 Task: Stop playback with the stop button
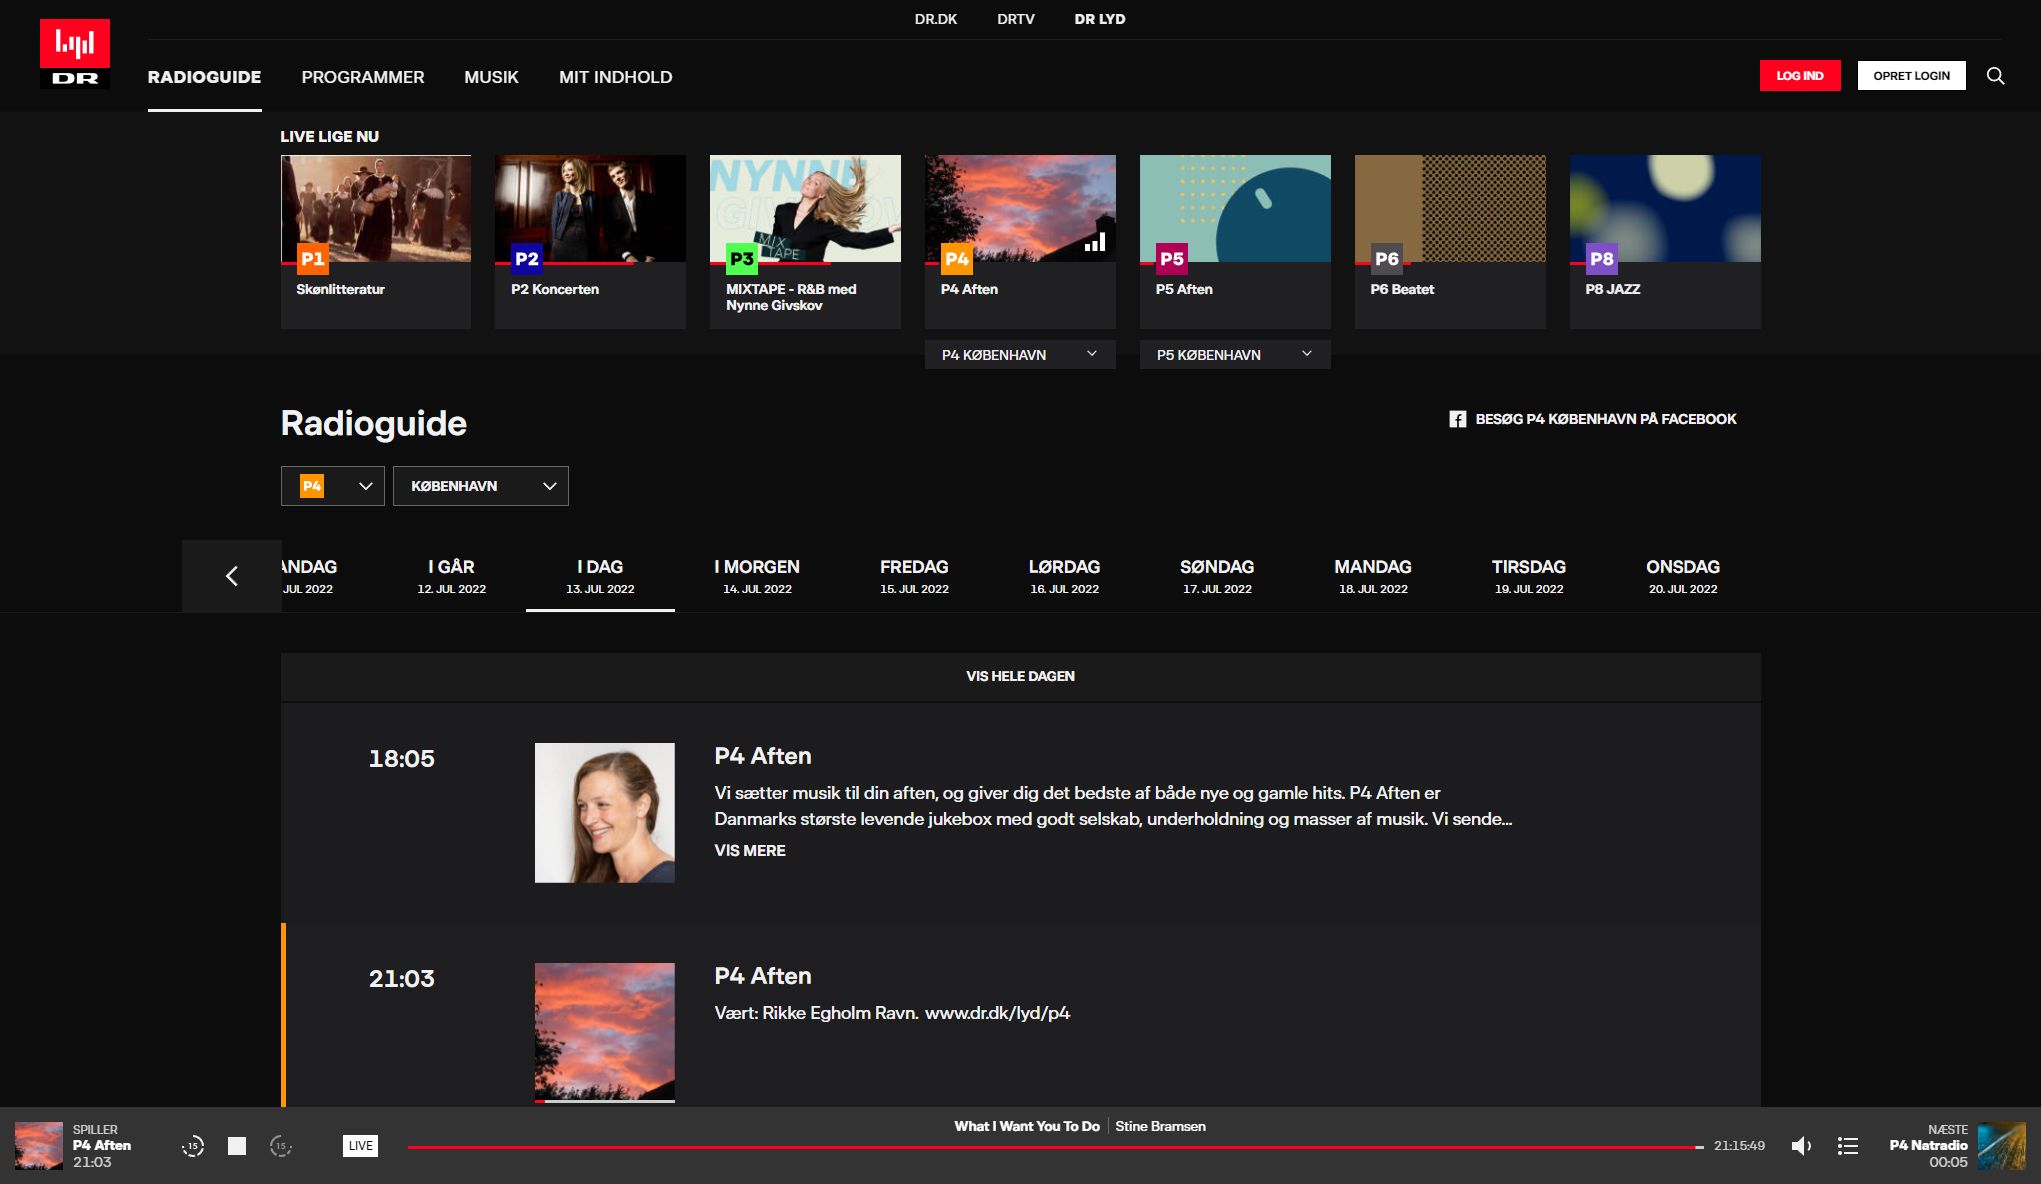coord(237,1146)
